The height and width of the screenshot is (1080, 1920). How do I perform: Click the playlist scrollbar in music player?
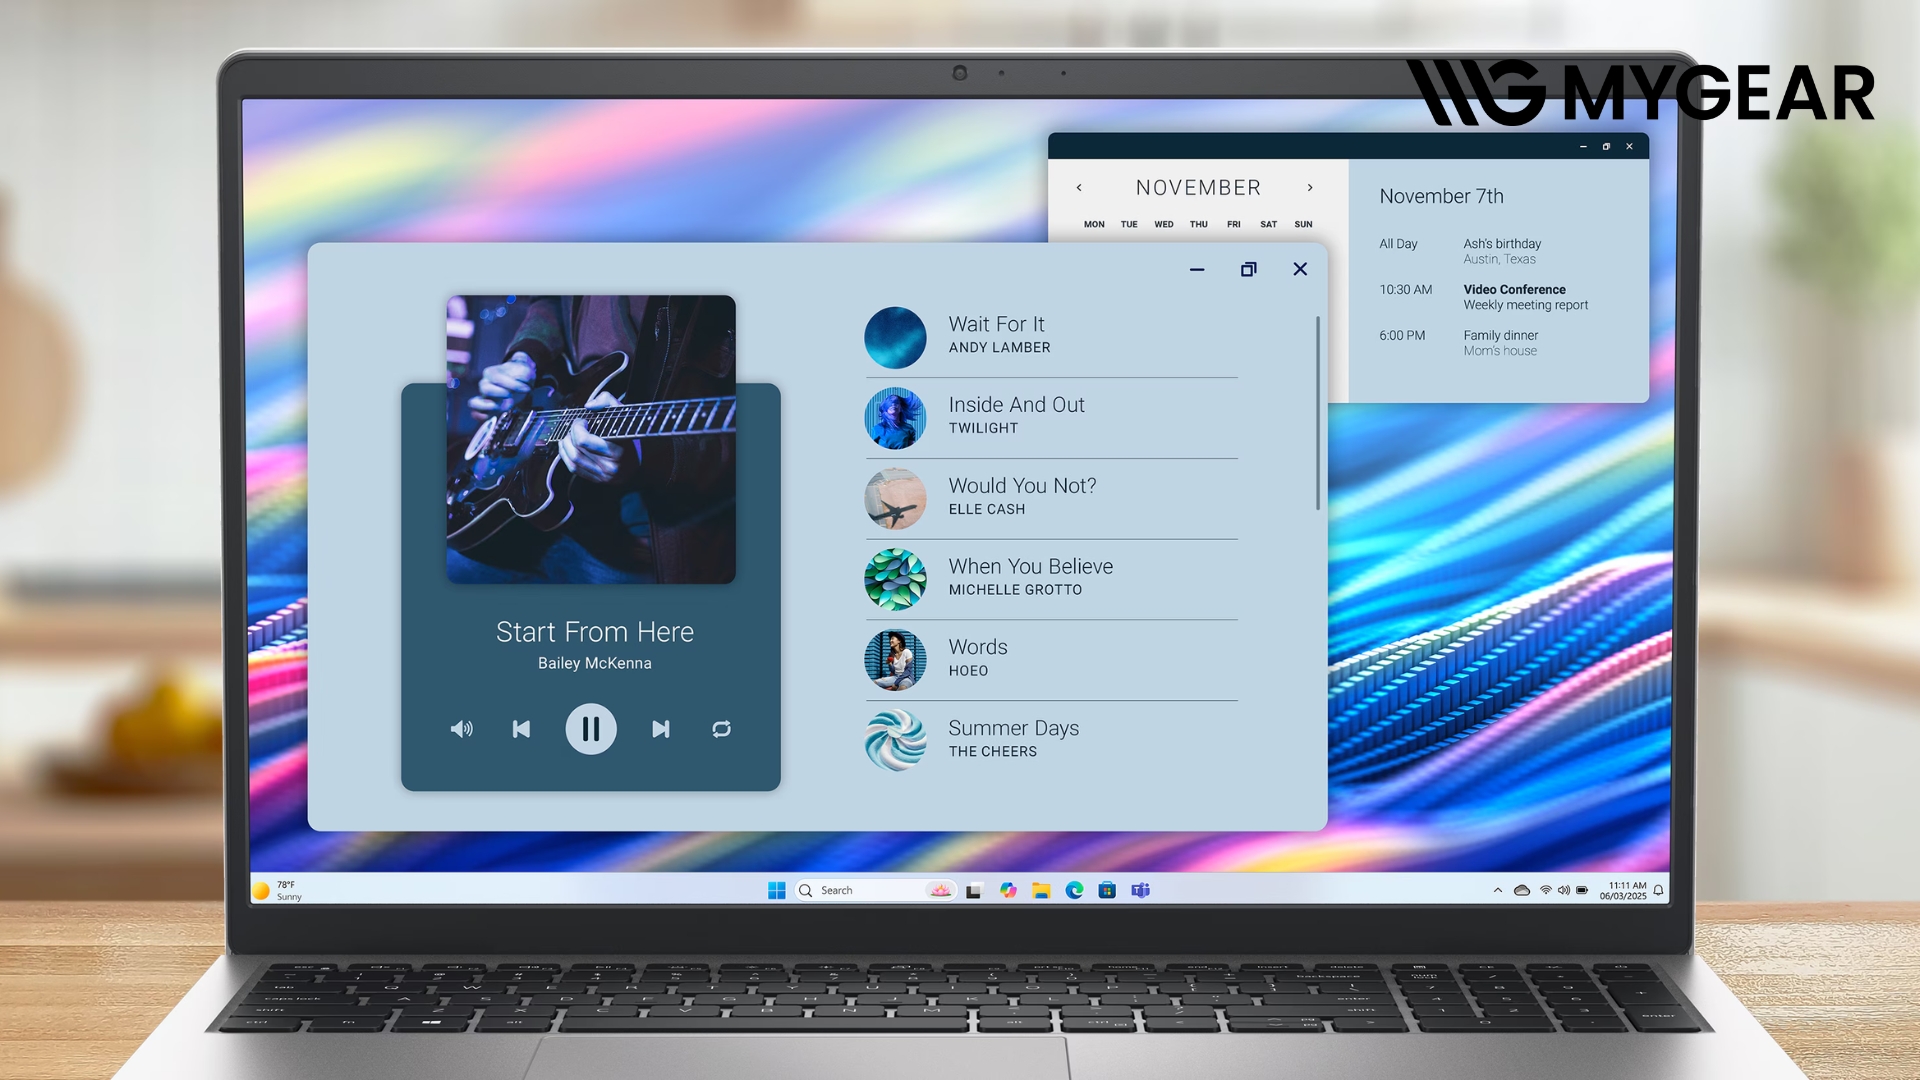pos(1318,413)
